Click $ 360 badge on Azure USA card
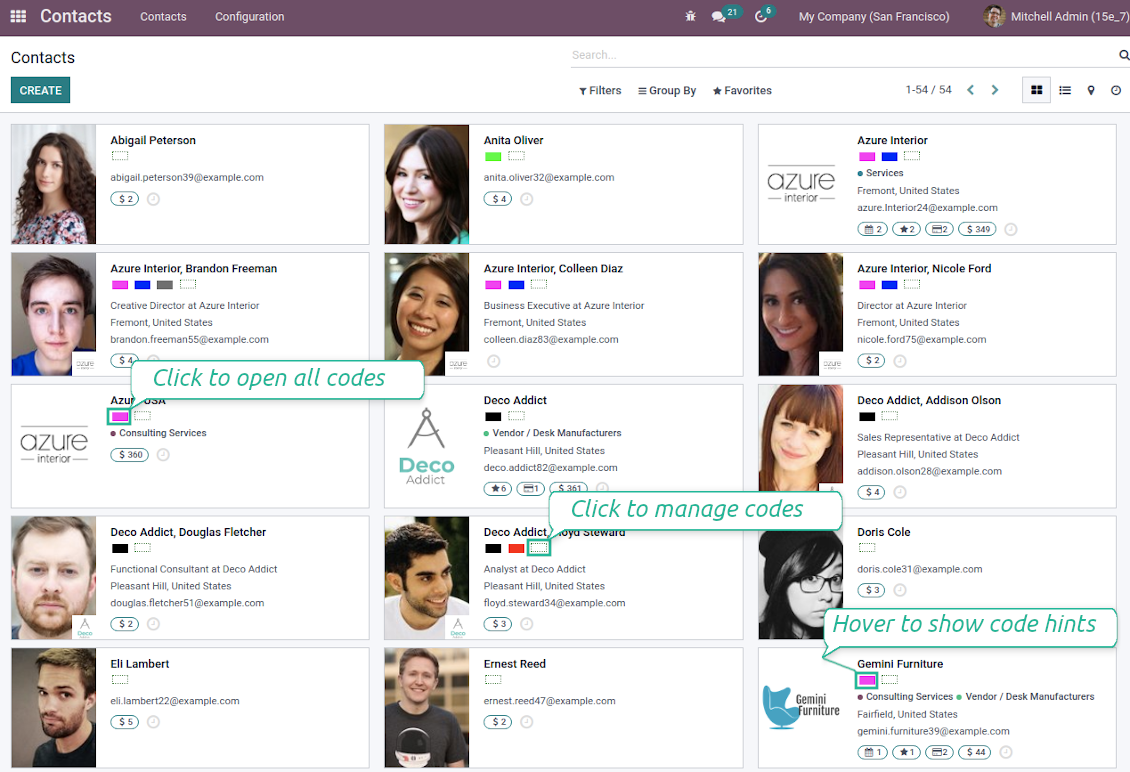Screen dimensions: 1130x772 (130, 455)
